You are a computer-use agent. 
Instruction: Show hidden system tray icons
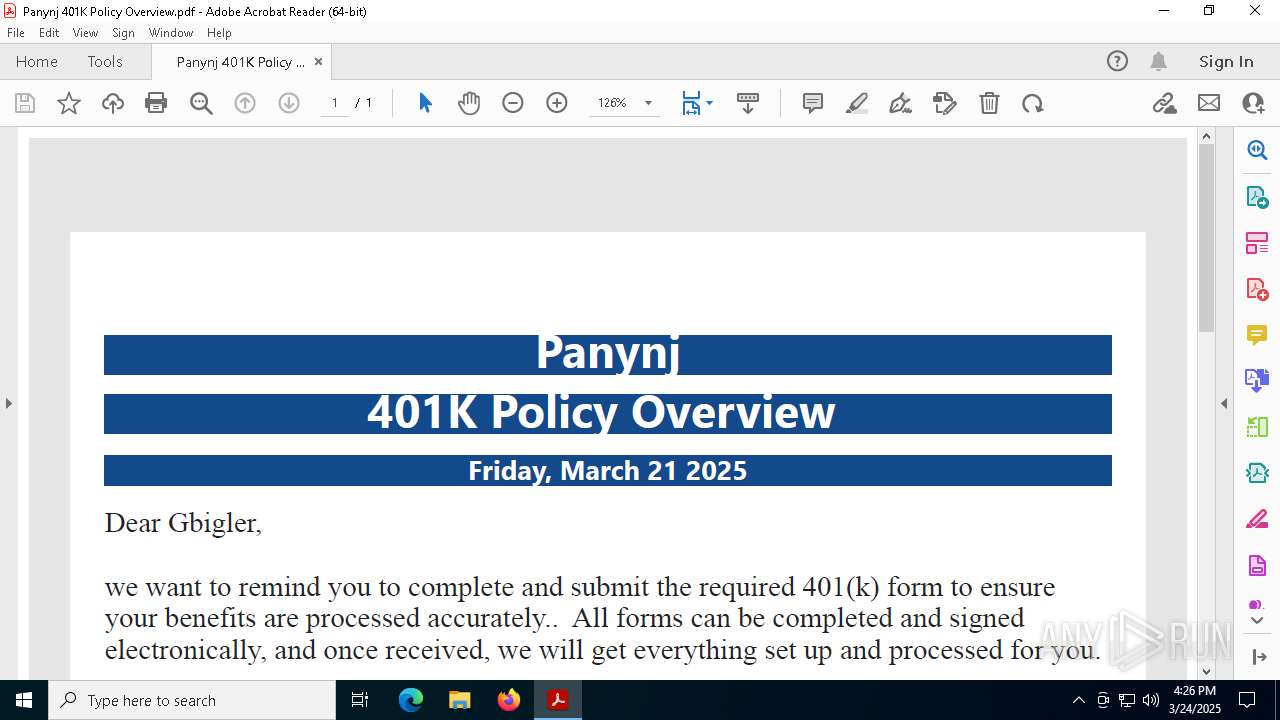click(x=1078, y=700)
